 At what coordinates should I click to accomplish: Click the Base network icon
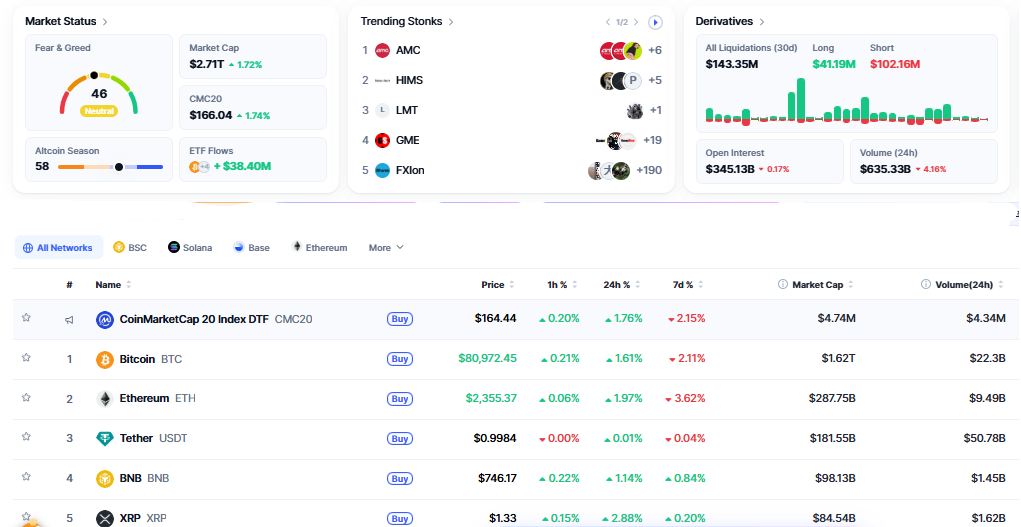click(x=238, y=247)
